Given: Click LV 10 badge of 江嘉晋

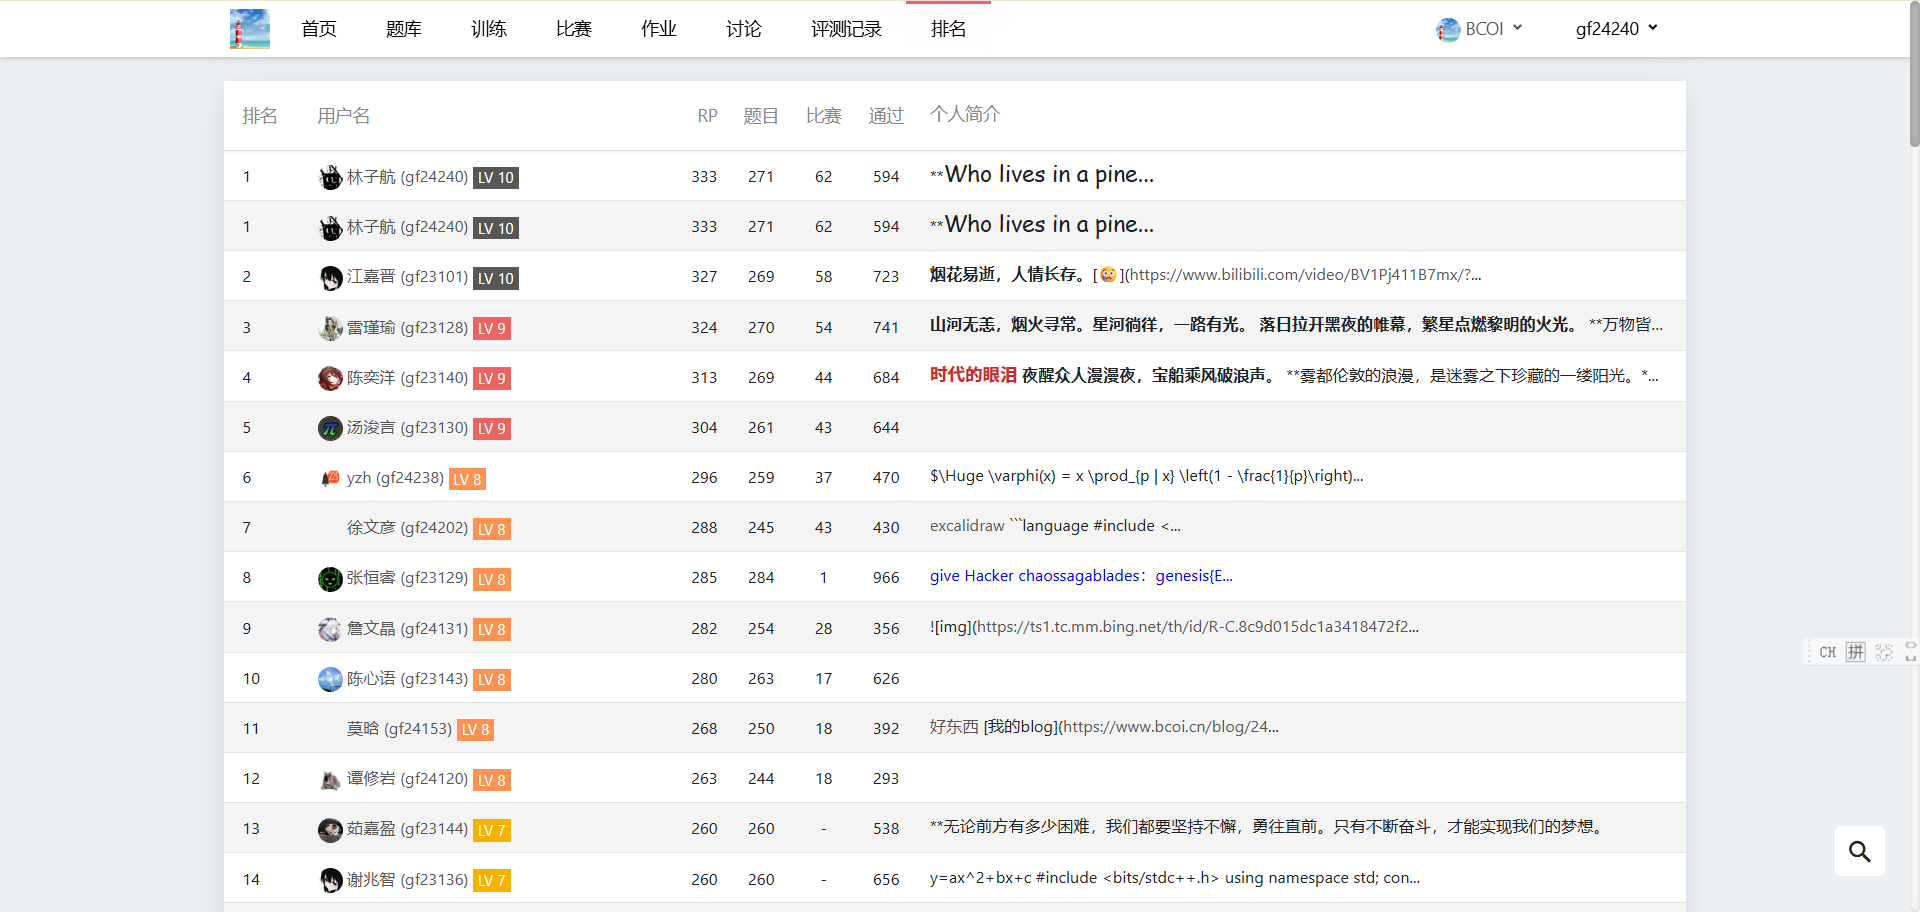Looking at the screenshot, I should (496, 278).
